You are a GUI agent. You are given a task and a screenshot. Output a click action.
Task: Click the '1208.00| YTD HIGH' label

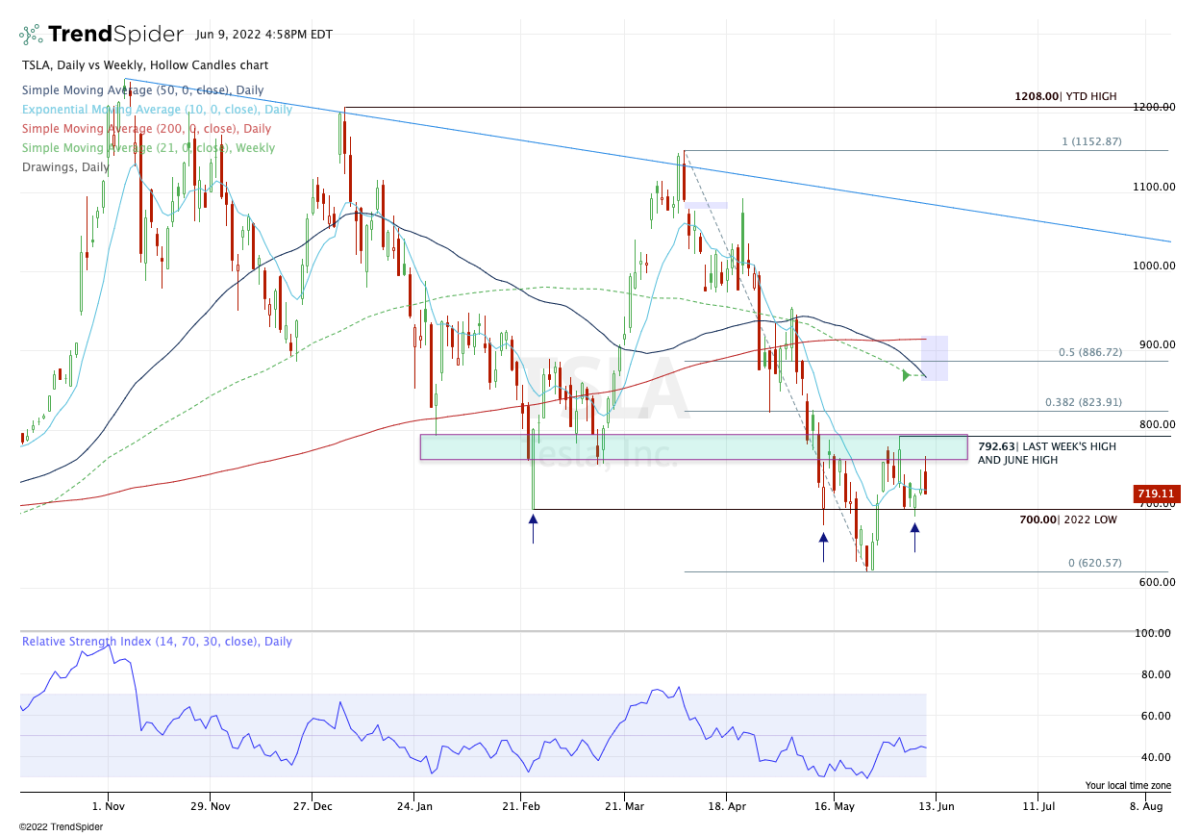[1064, 98]
